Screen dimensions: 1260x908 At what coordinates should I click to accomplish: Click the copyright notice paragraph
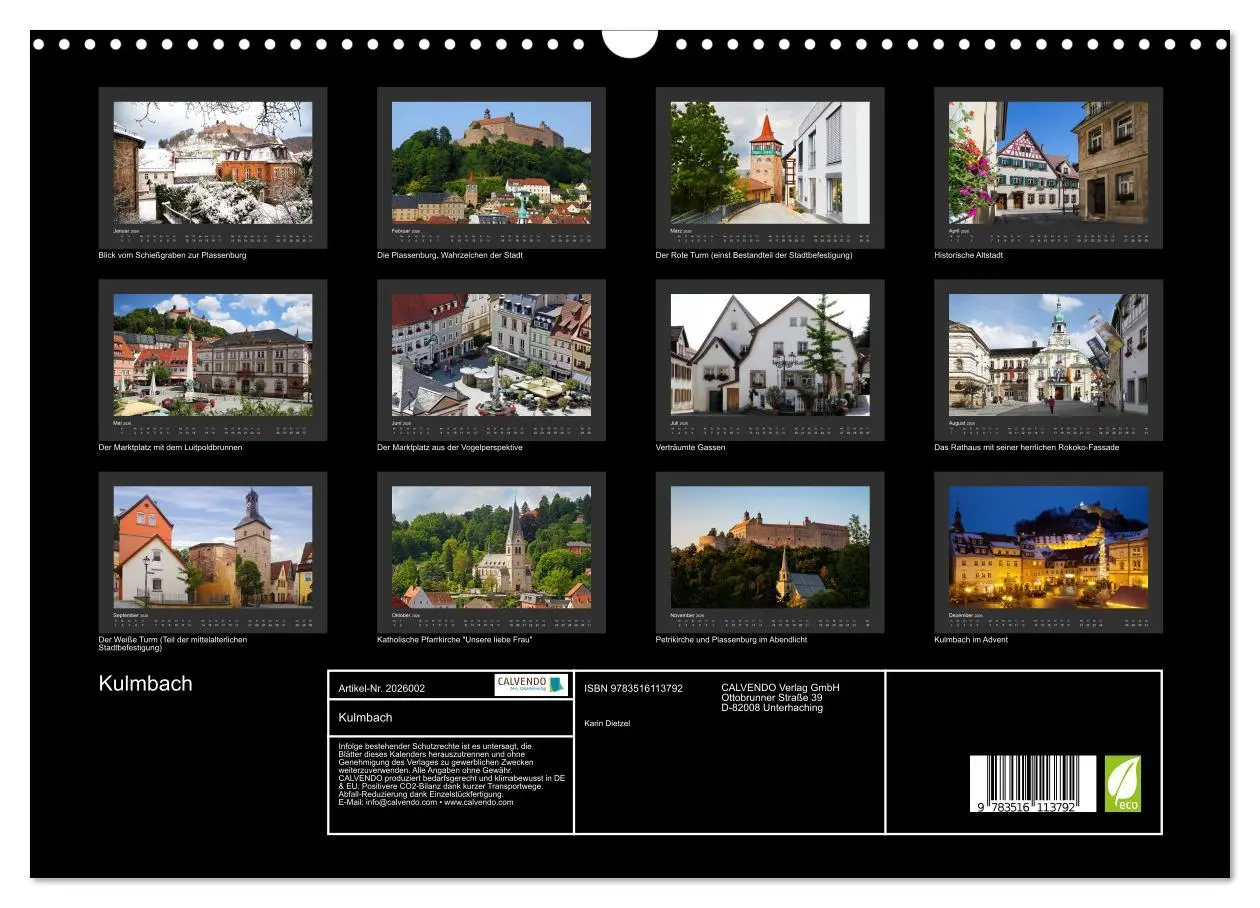(452, 774)
